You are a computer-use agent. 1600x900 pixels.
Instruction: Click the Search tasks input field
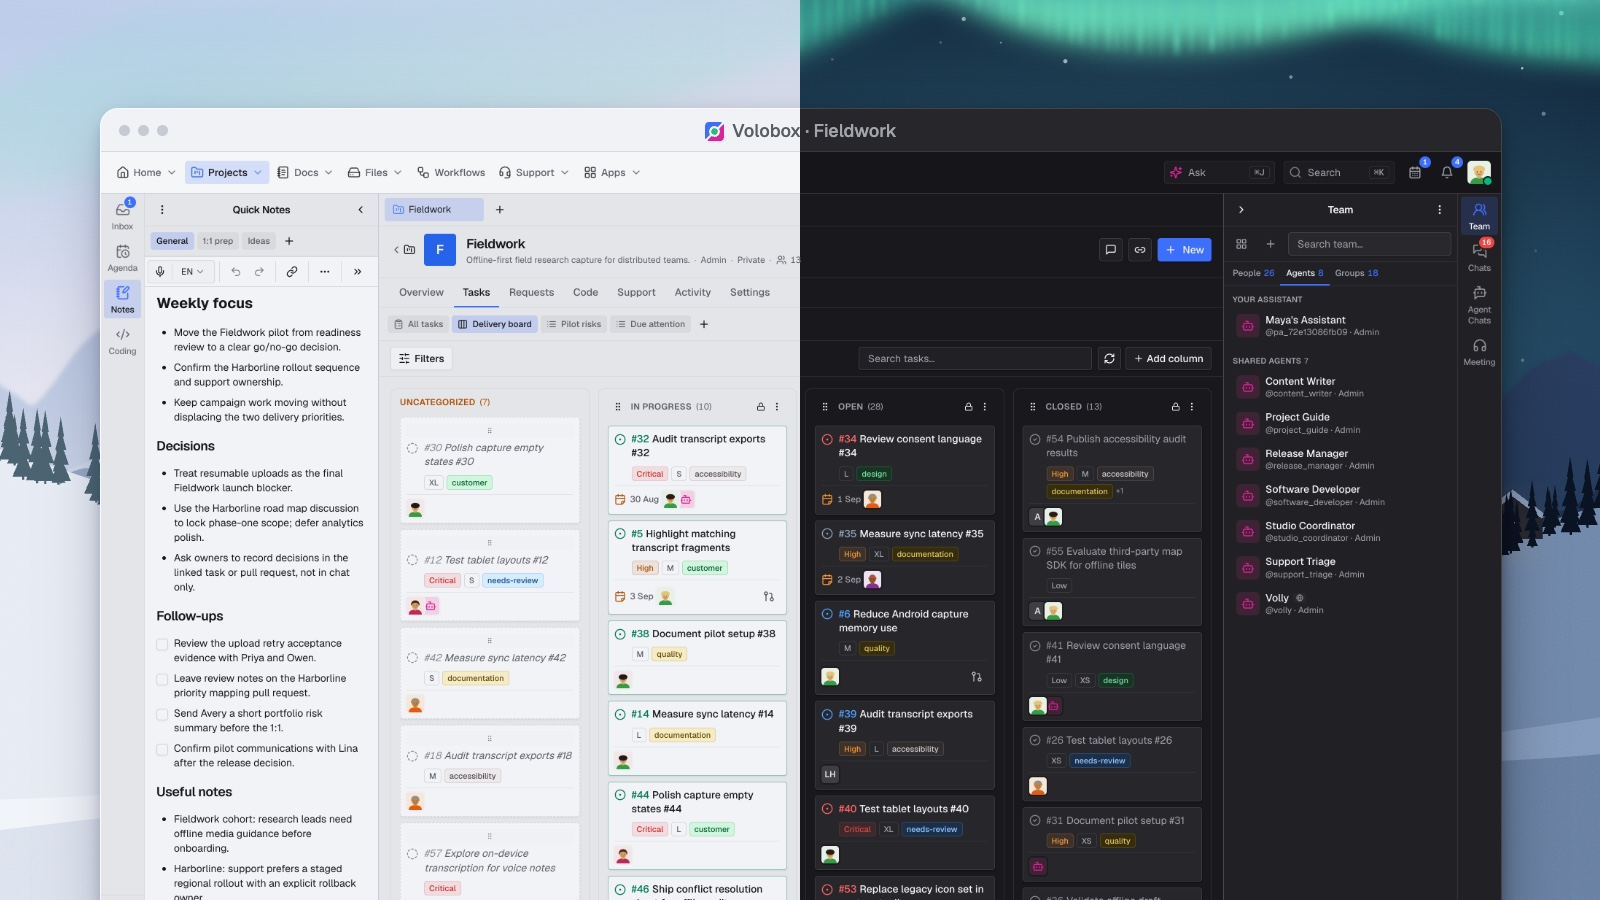pos(975,358)
